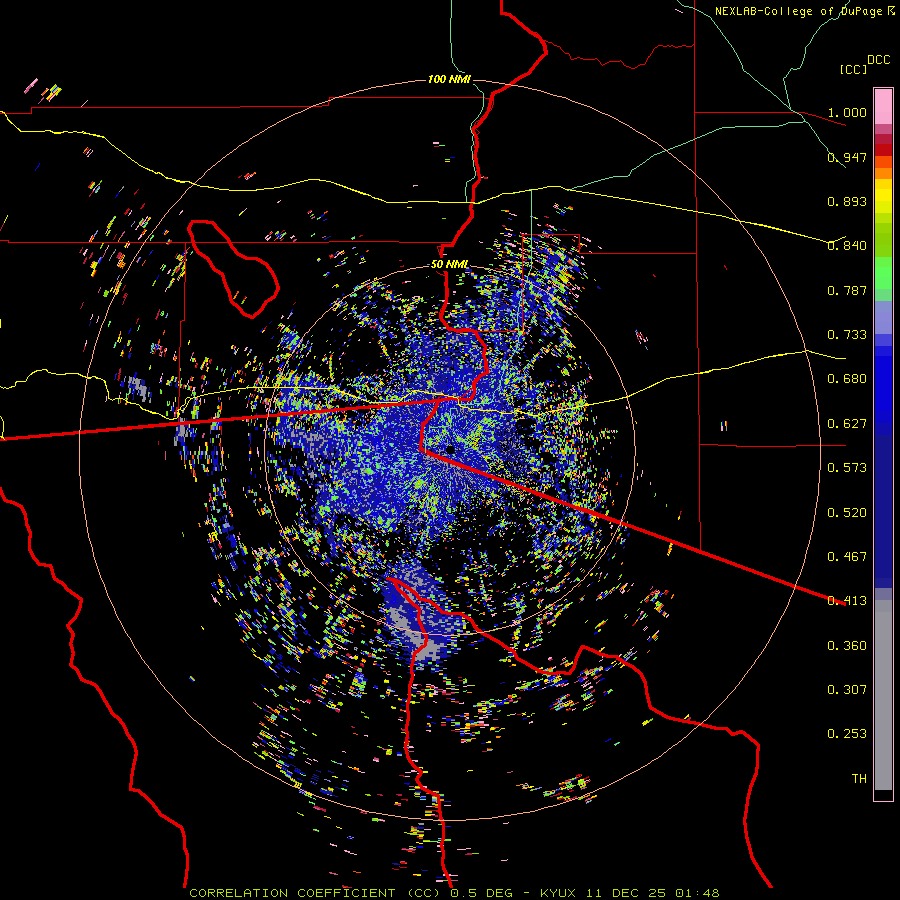Select the 0.253 scale value
900x900 pixels.
pos(847,734)
